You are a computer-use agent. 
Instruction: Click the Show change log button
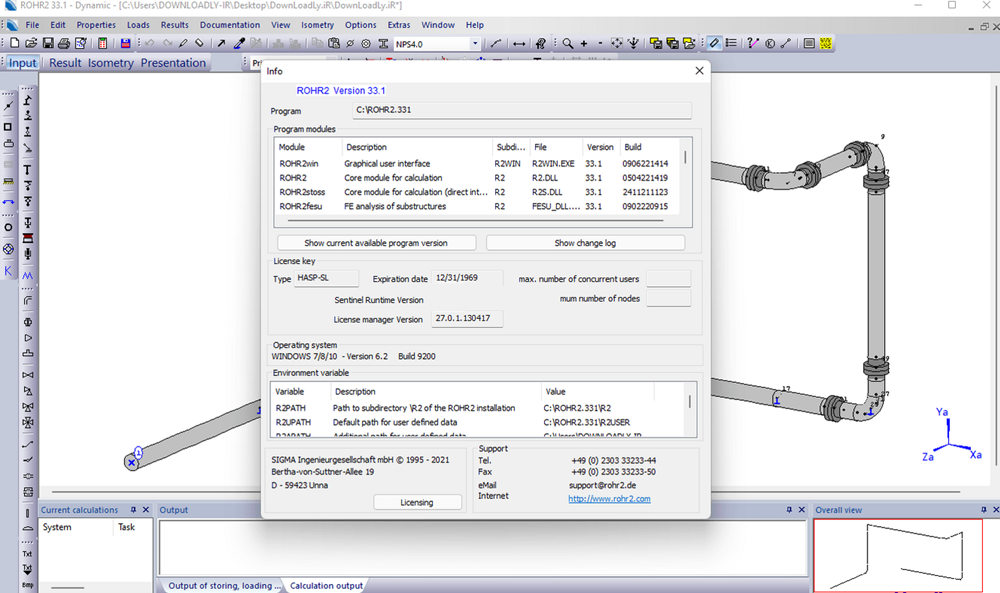click(585, 243)
